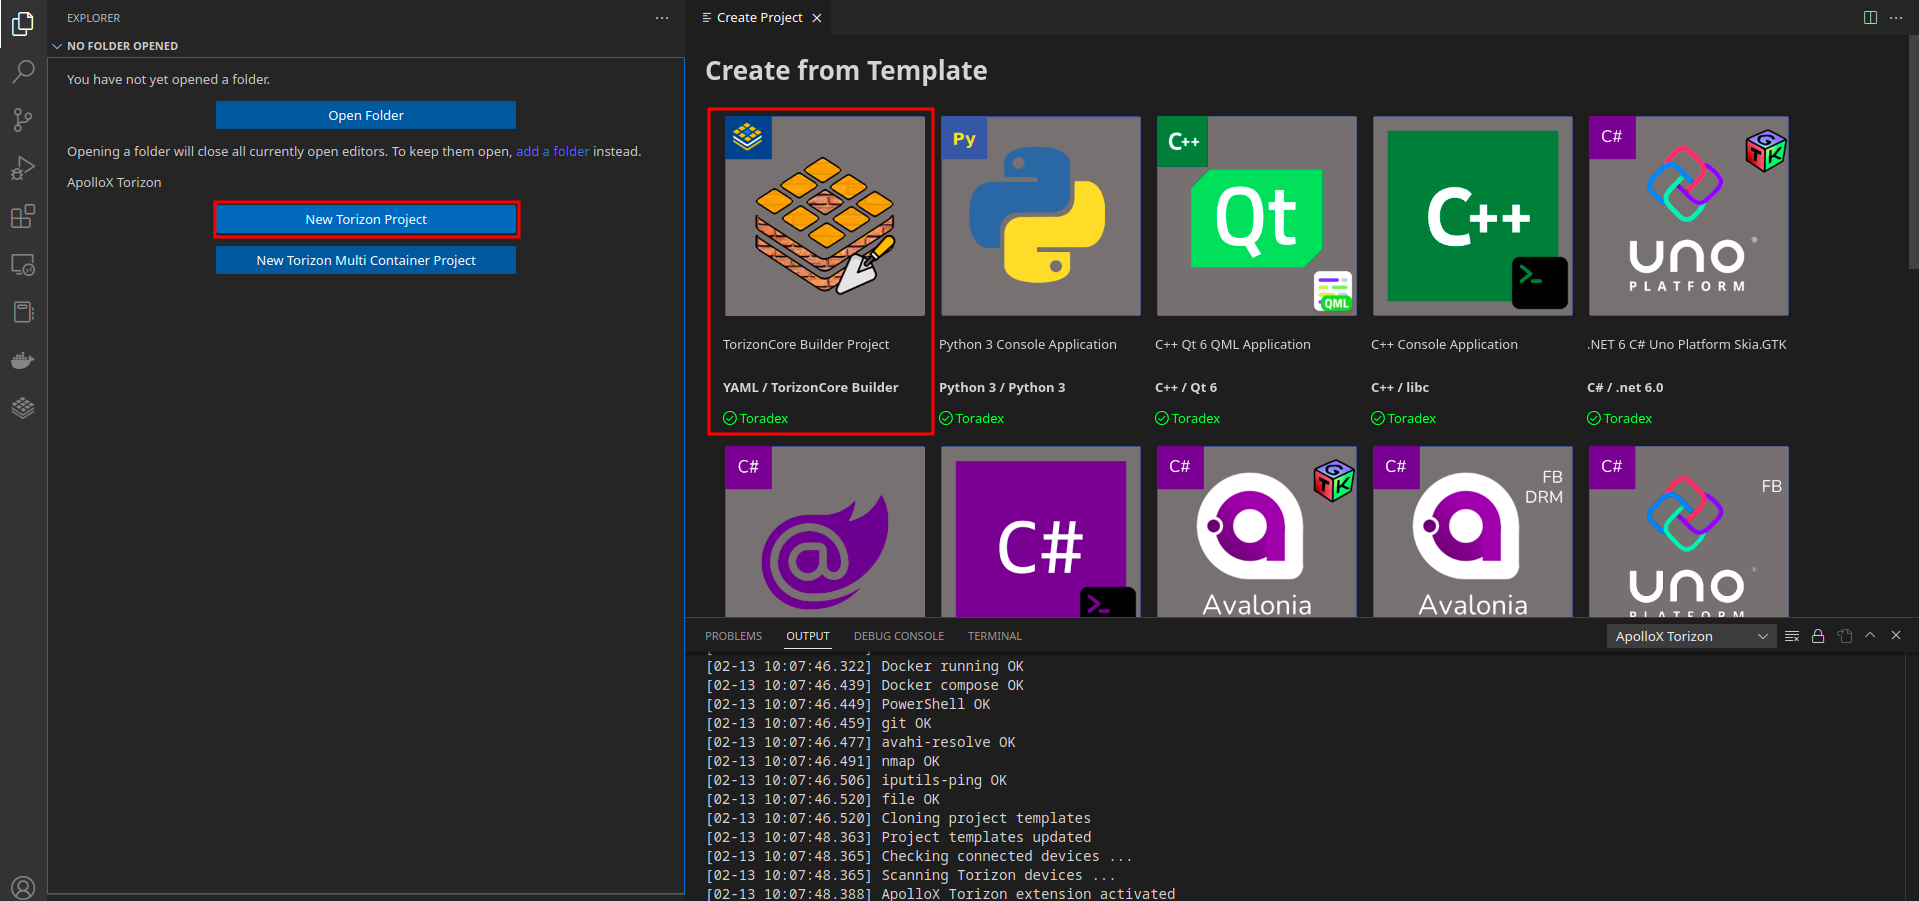Click the Open Folder button
Image resolution: width=1919 pixels, height=901 pixels.
click(x=366, y=115)
